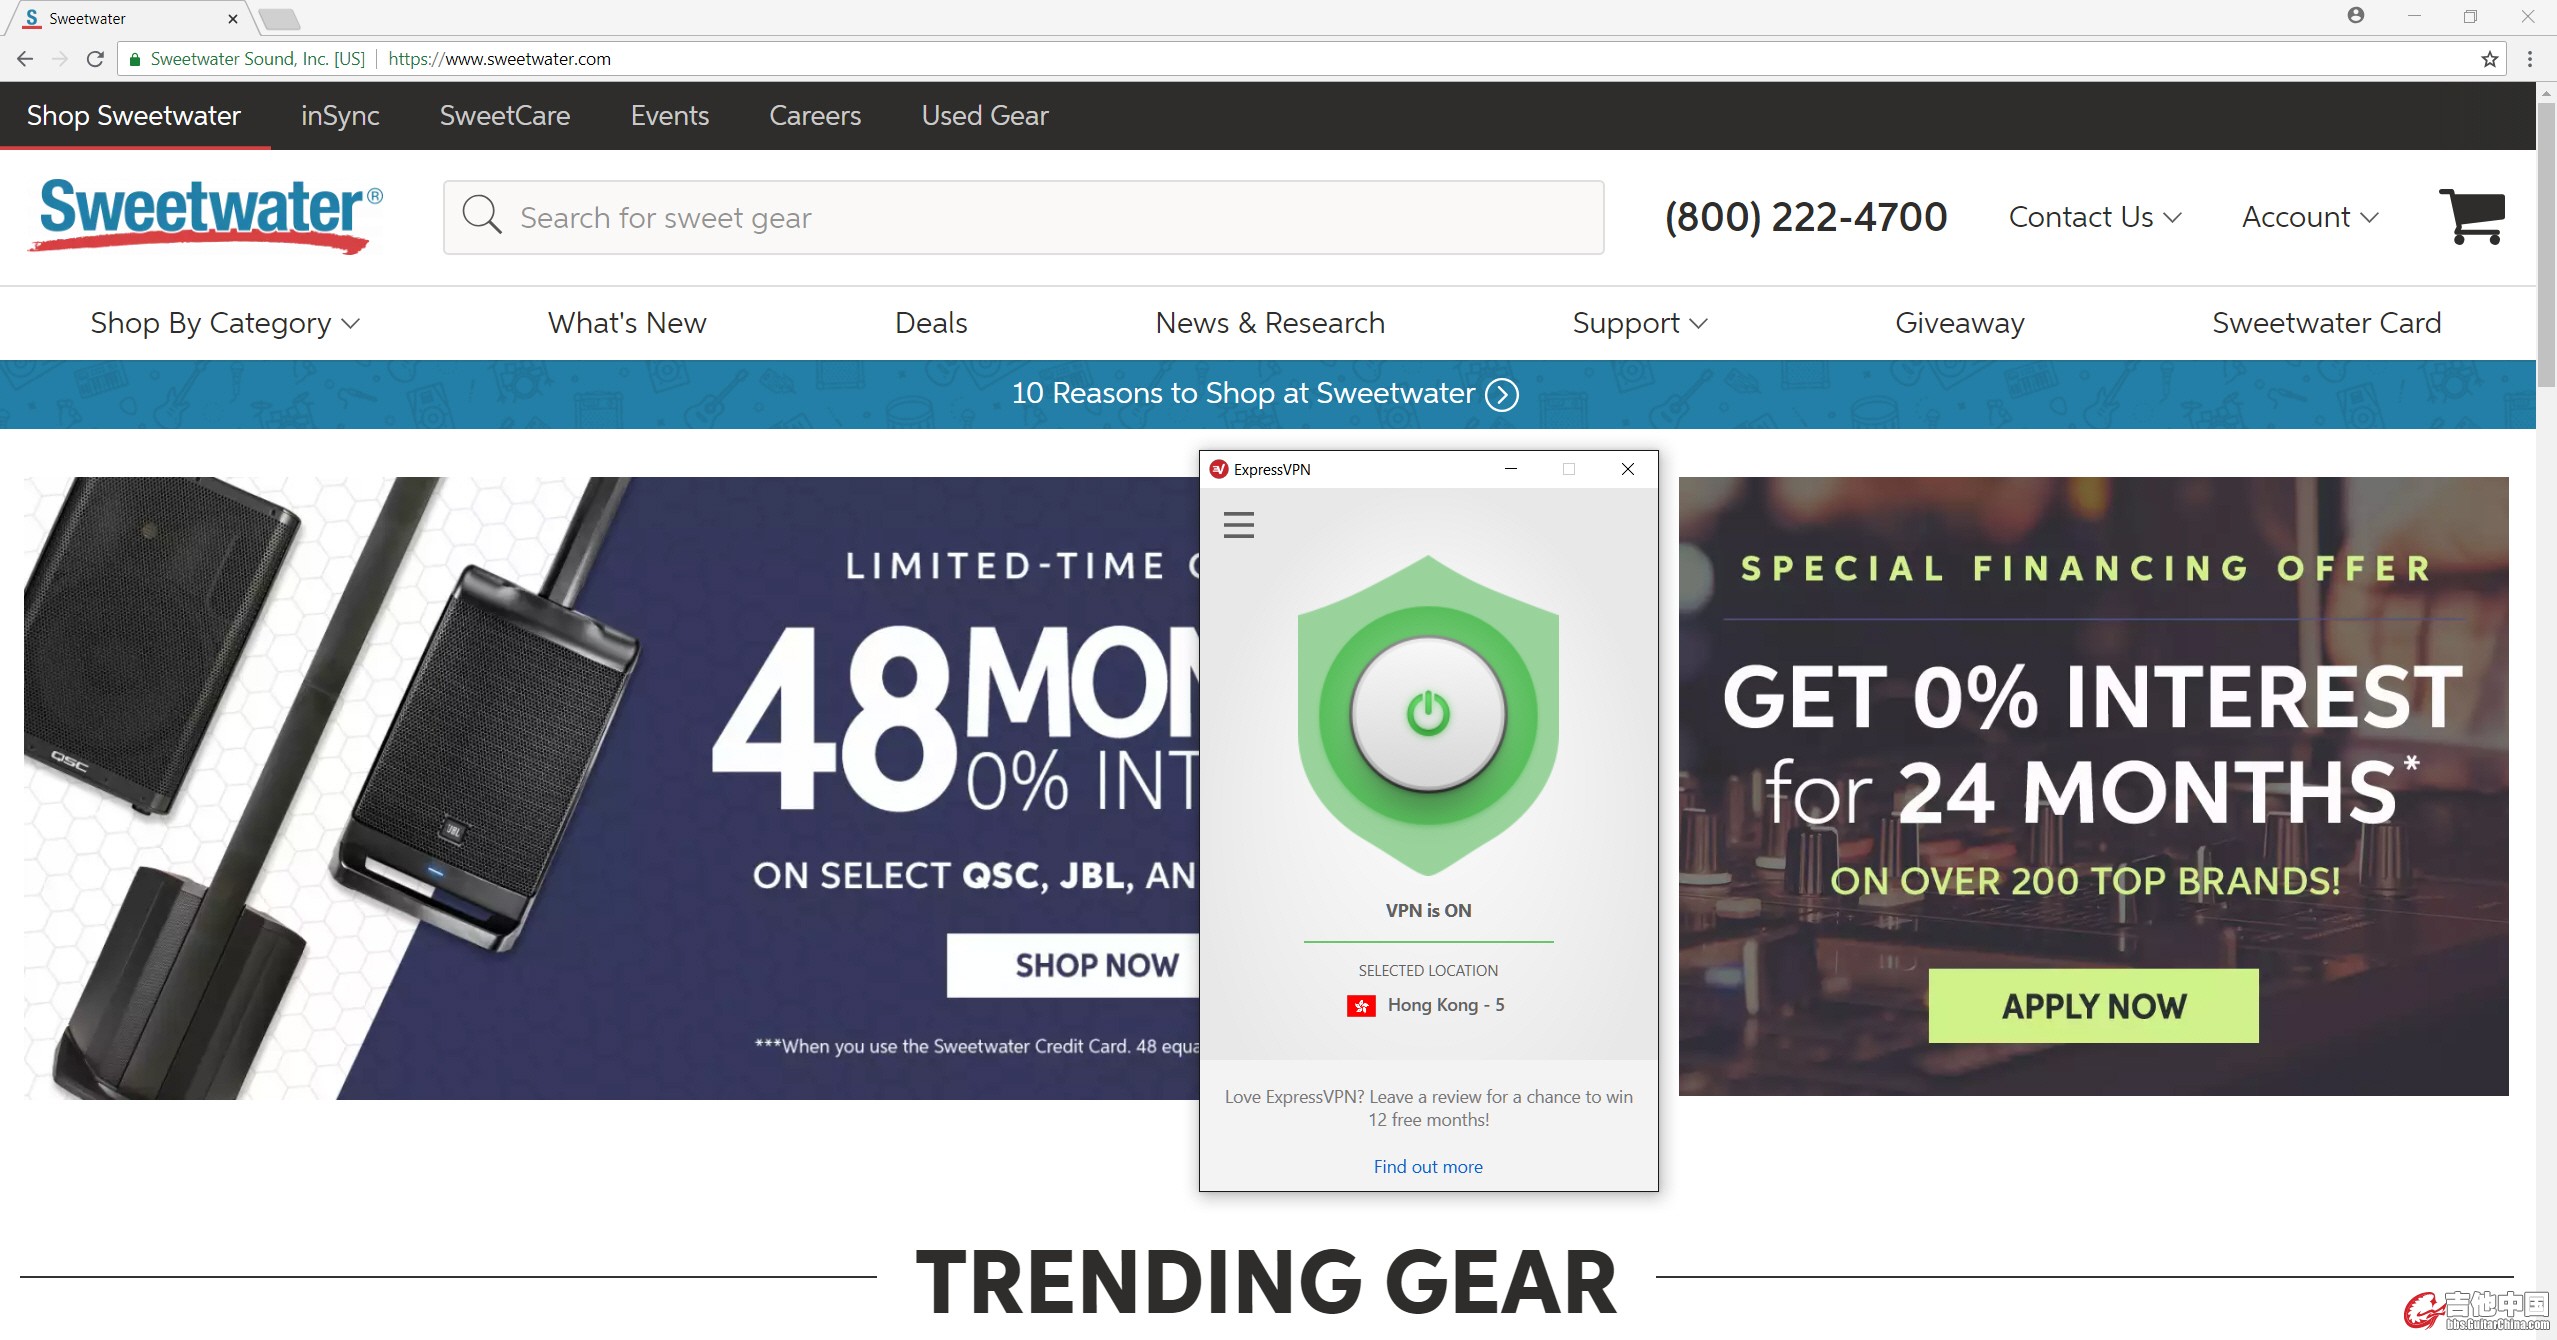The image size is (2557, 1340).
Task: Click the VPN is ON status text
Action: 1428,911
